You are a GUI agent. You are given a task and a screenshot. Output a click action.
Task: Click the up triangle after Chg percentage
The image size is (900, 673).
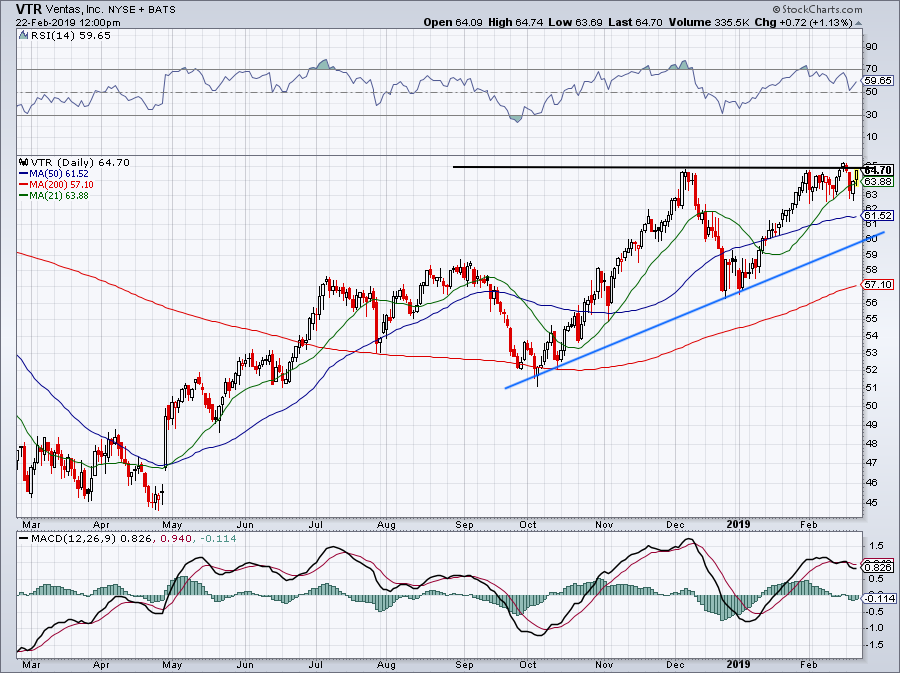858,23
